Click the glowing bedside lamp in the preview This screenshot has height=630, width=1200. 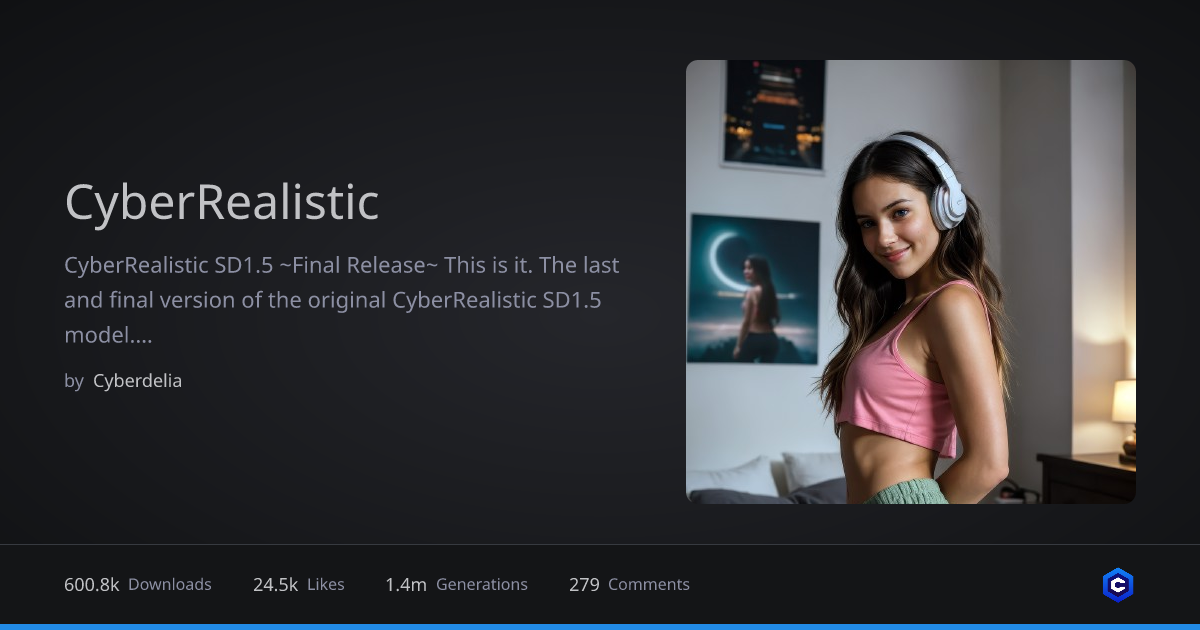tap(1125, 402)
